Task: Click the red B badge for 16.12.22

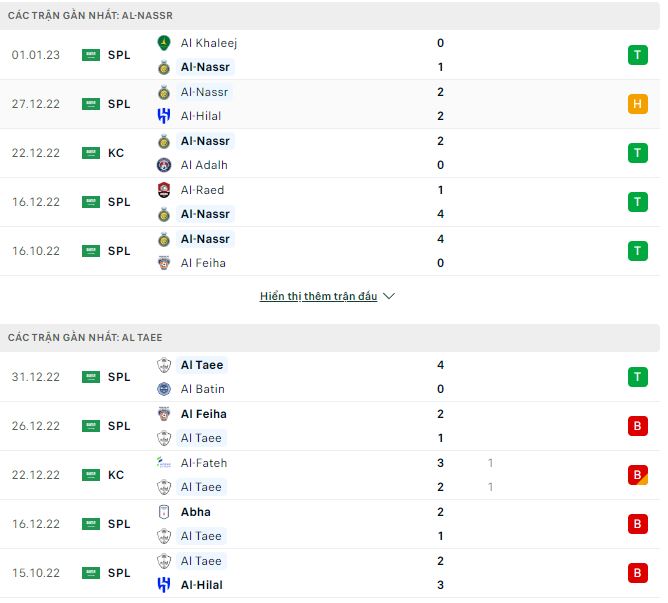Action: [x=637, y=524]
